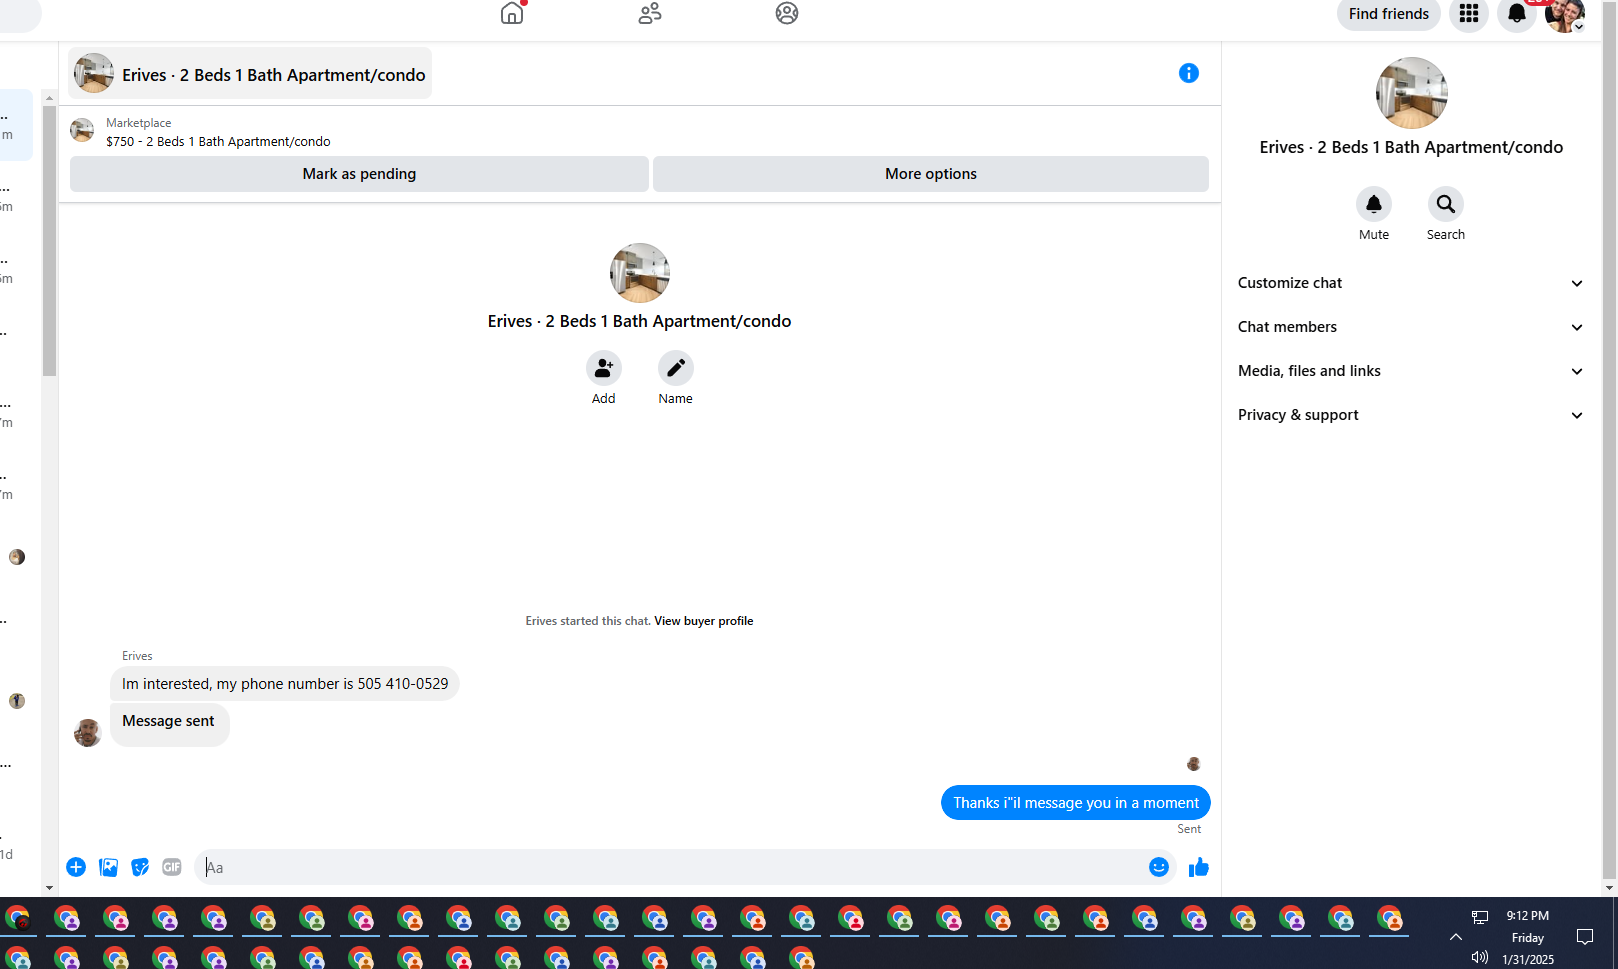Click the conversation list scrollbar thumb
The height and width of the screenshot is (969, 1618).
coord(49,240)
